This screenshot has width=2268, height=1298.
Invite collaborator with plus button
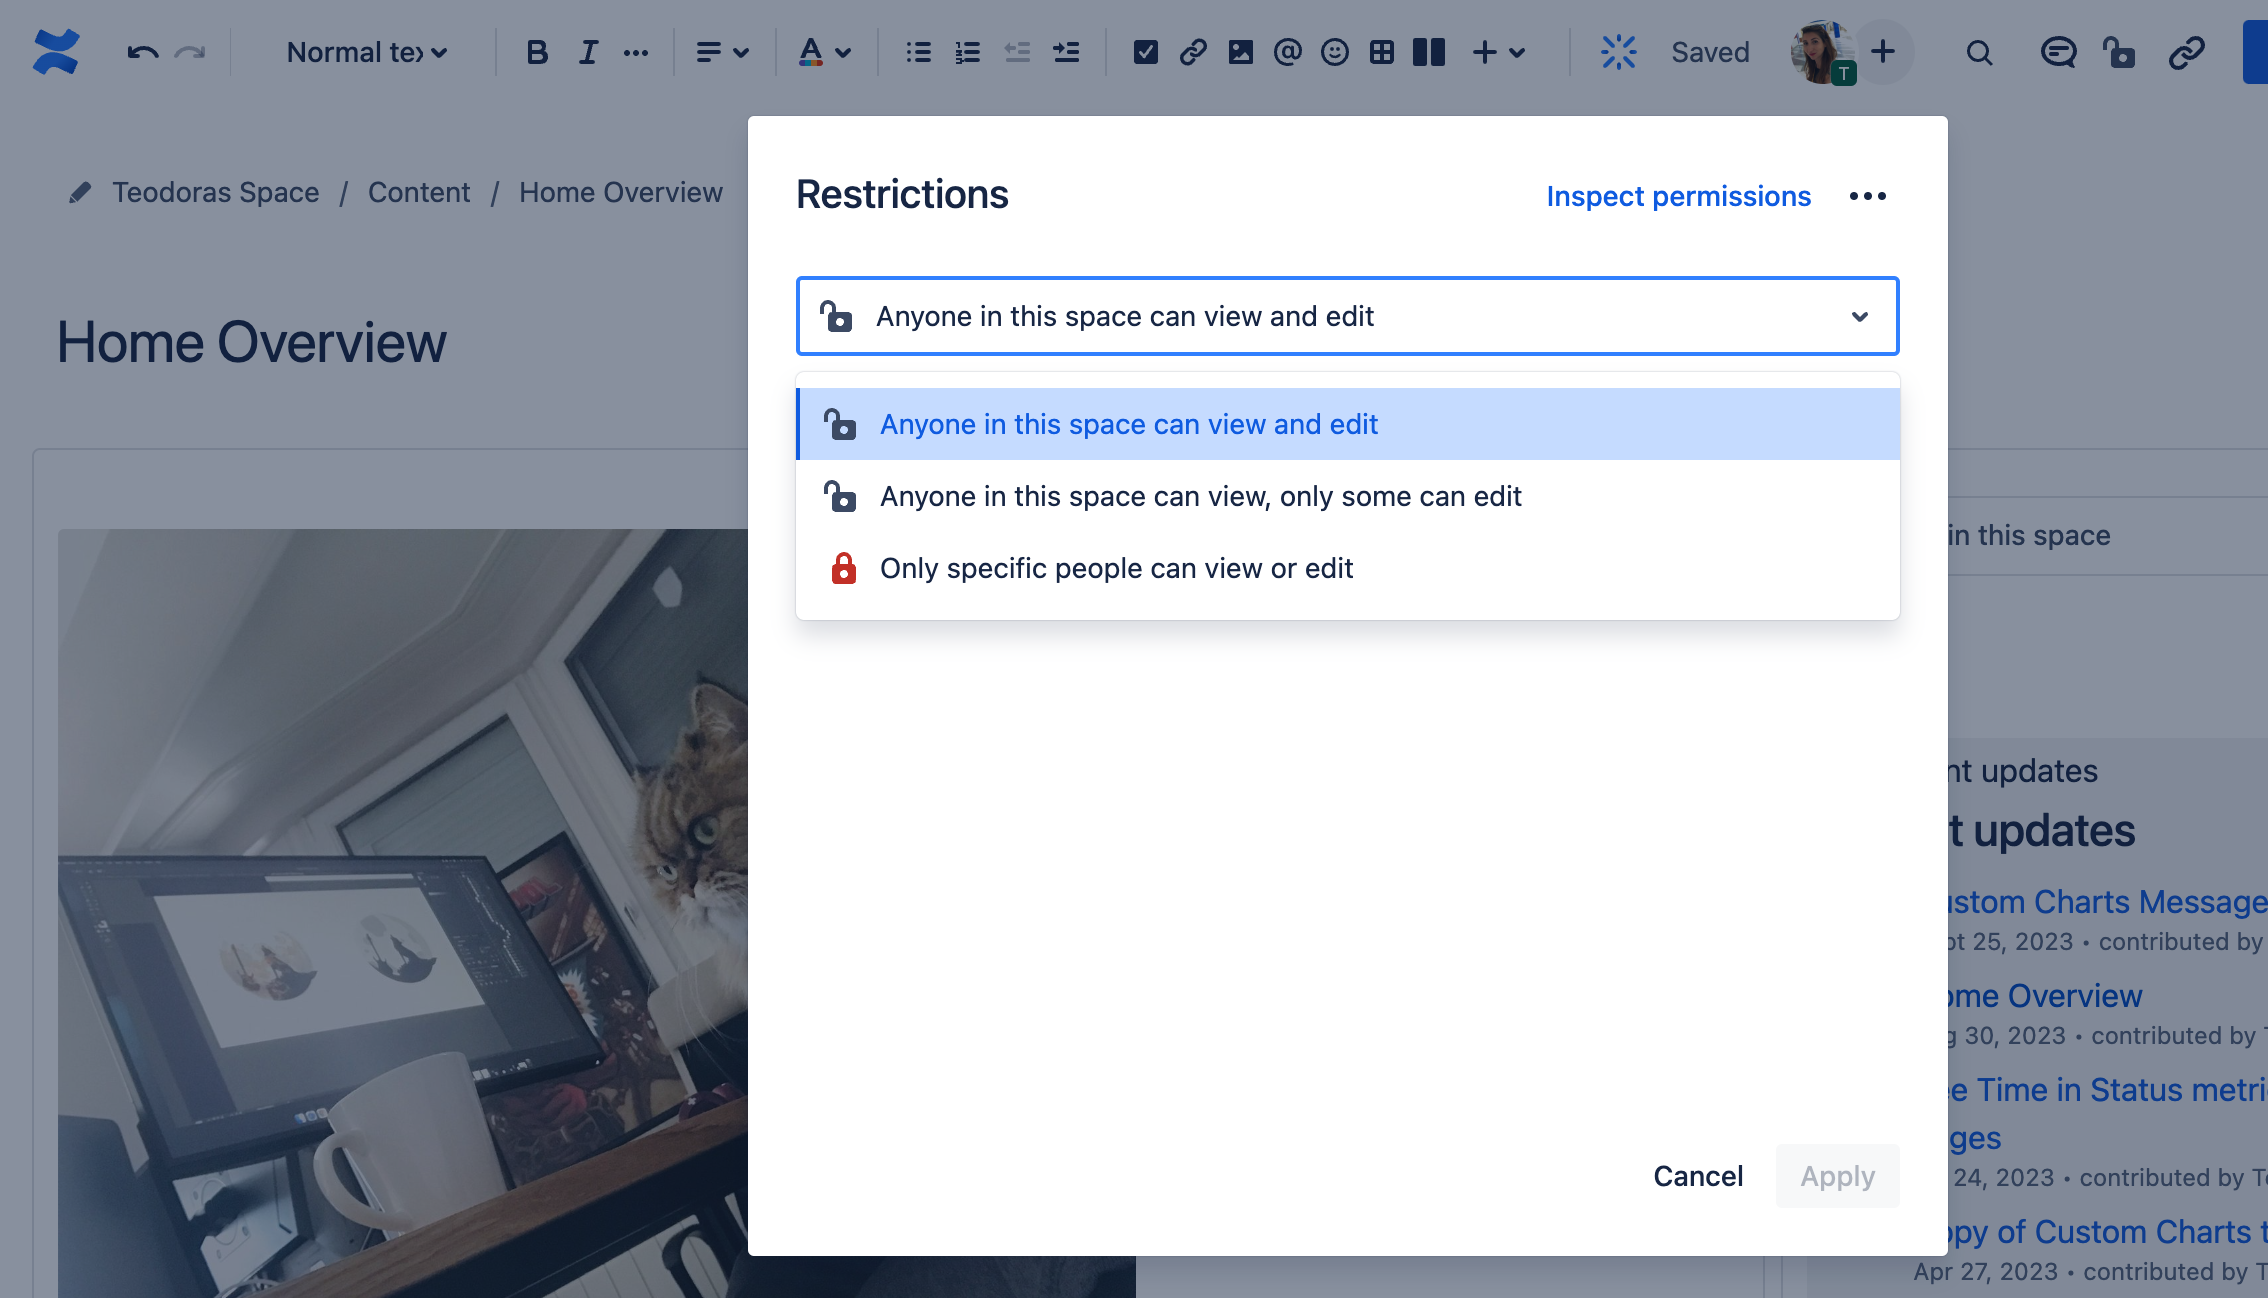[1883, 52]
